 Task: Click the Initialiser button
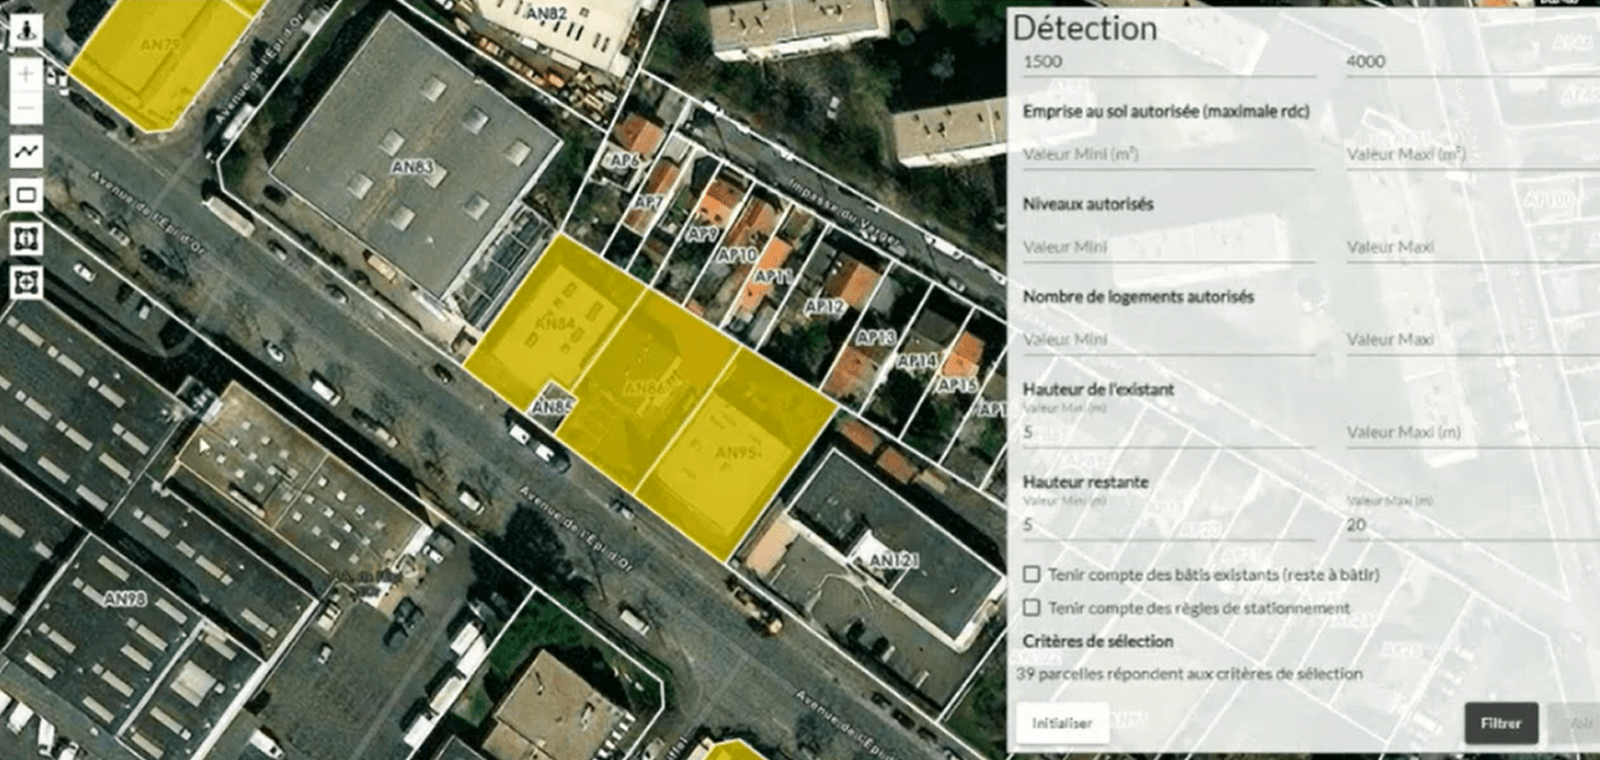[x=1062, y=723]
